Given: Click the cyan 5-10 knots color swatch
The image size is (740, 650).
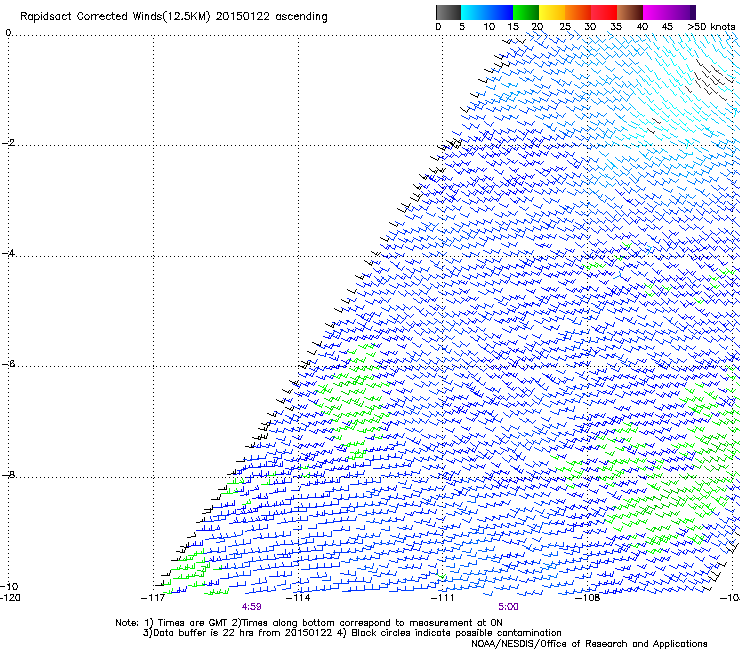Looking at the screenshot, I should (x=474, y=12).
